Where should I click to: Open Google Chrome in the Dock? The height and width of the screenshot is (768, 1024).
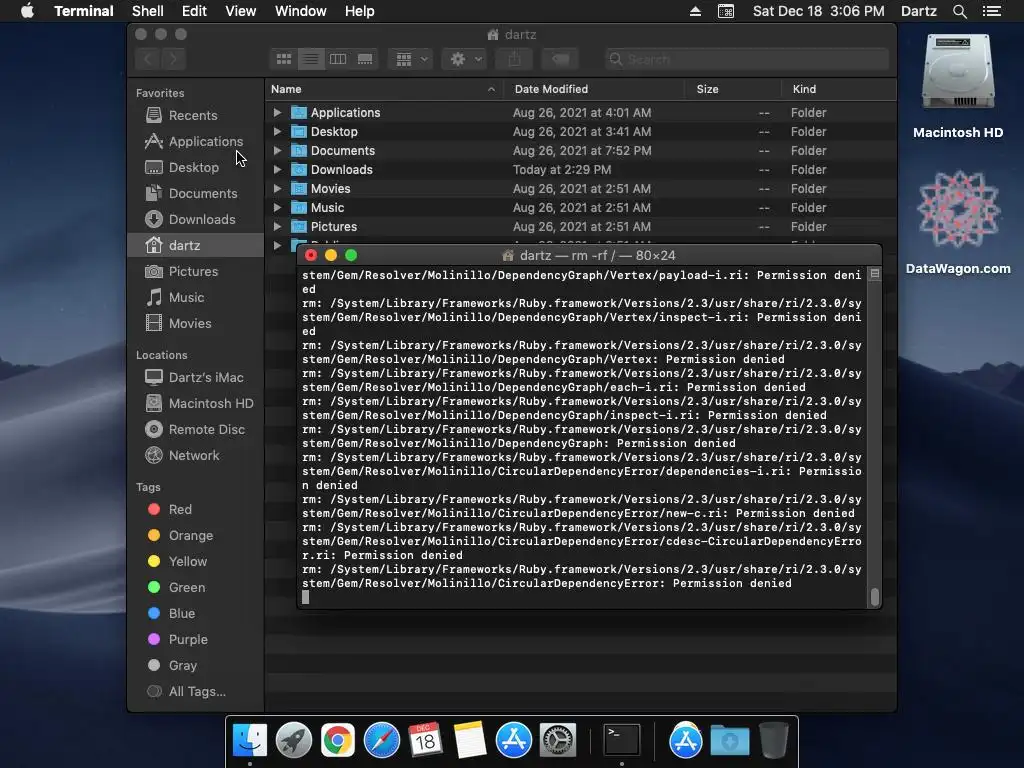pos(338,741)
